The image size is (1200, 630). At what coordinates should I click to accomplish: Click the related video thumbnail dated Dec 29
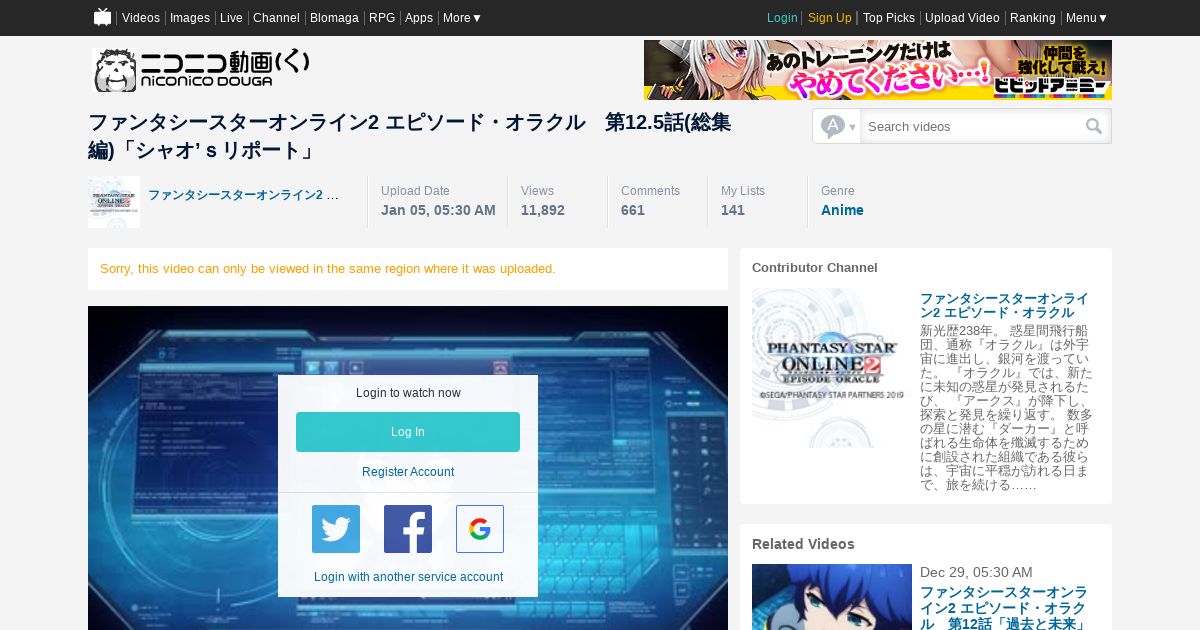[x=832, y=597]
